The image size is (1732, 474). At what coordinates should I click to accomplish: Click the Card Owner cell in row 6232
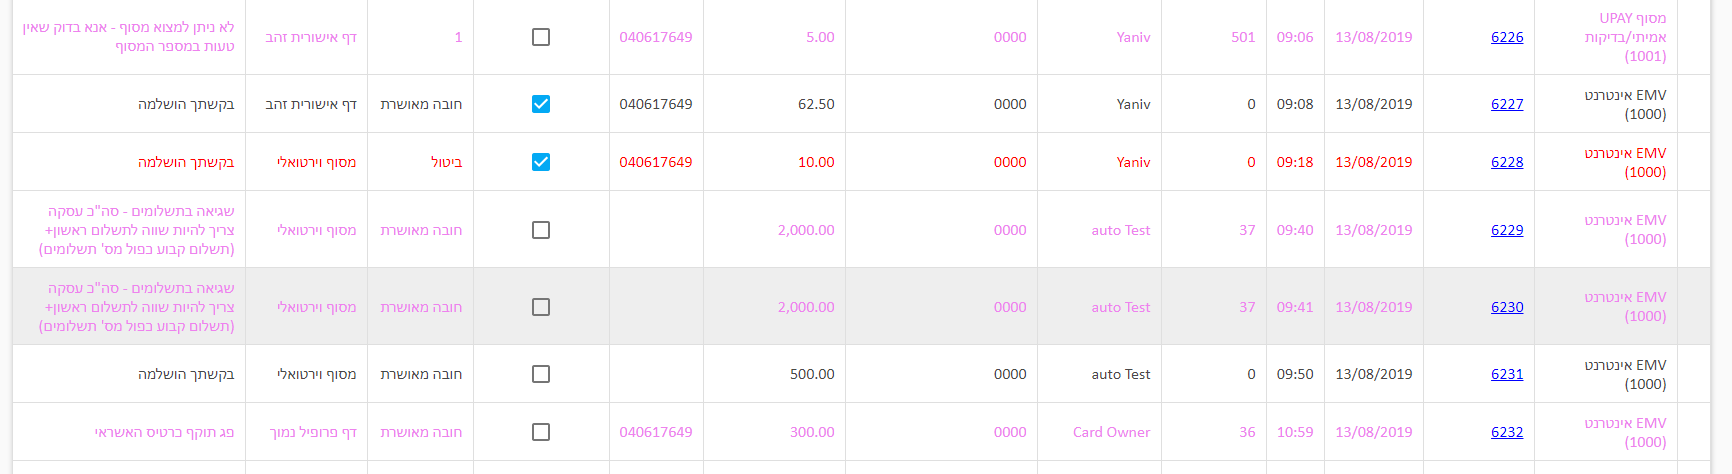1111,432
